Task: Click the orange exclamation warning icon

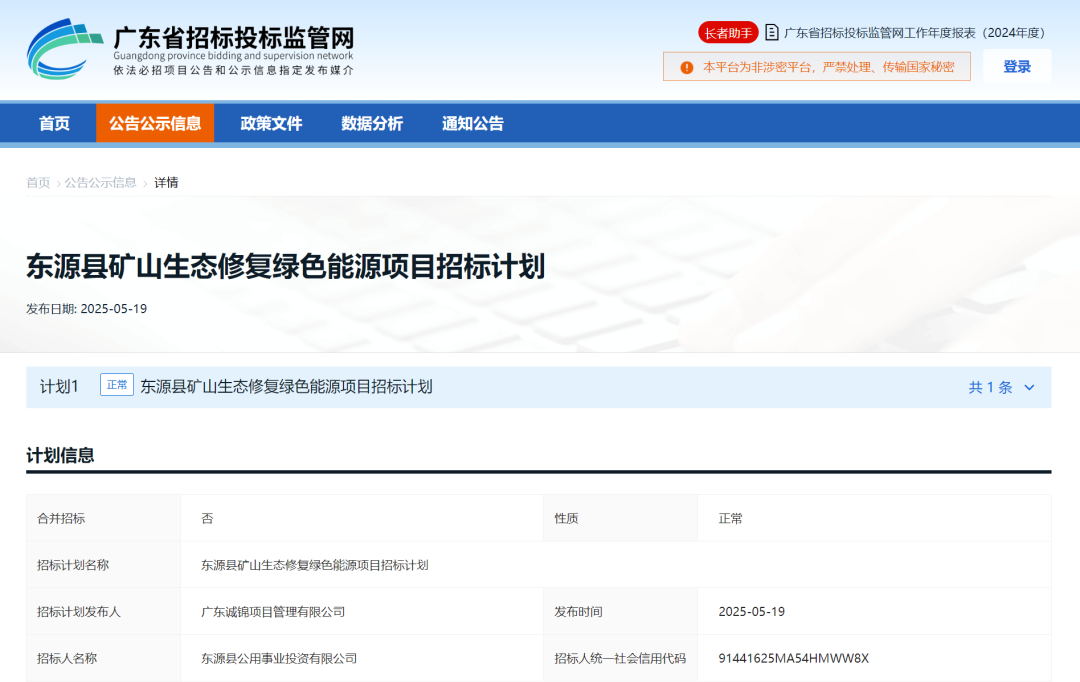Action: (686, 67)
